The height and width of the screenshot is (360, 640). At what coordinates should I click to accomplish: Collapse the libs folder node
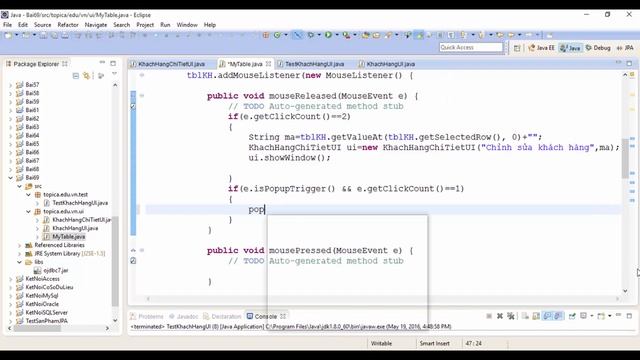[19, 262]
